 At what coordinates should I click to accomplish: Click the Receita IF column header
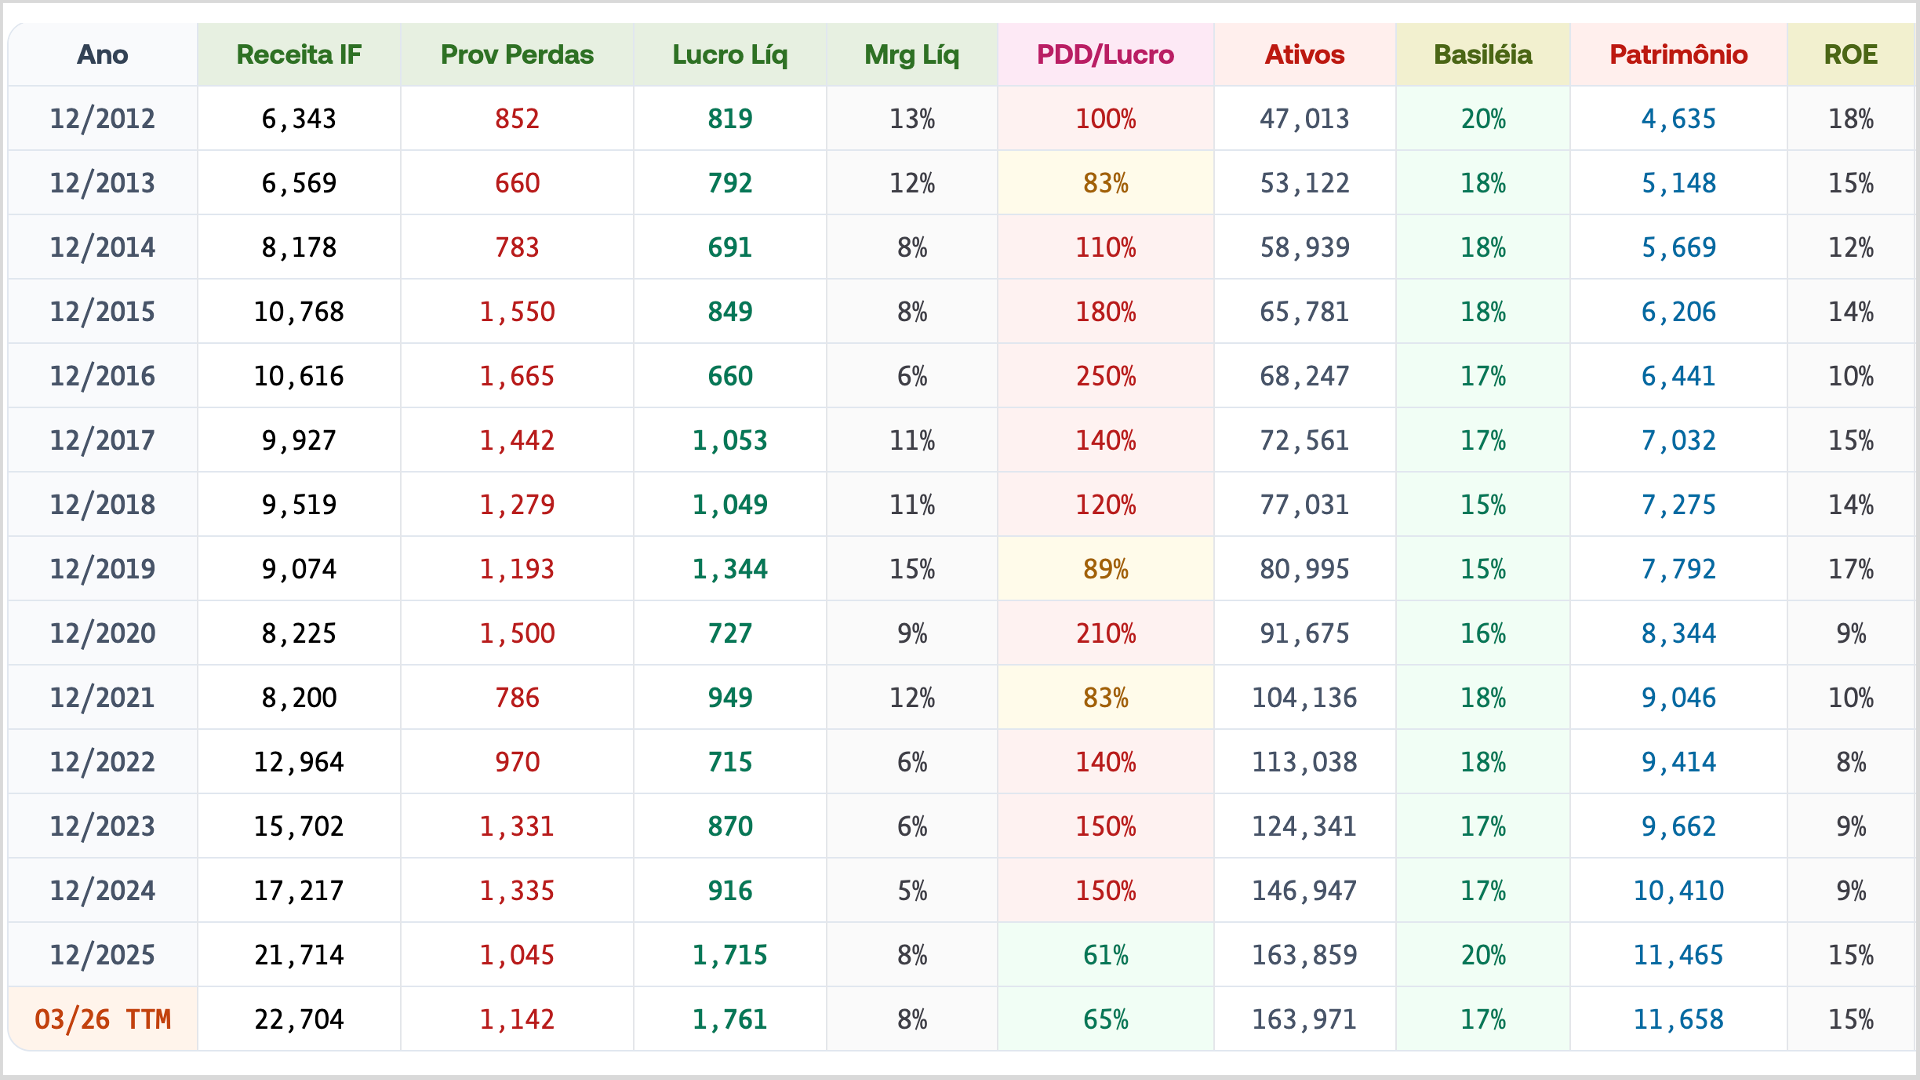[299, 55]
